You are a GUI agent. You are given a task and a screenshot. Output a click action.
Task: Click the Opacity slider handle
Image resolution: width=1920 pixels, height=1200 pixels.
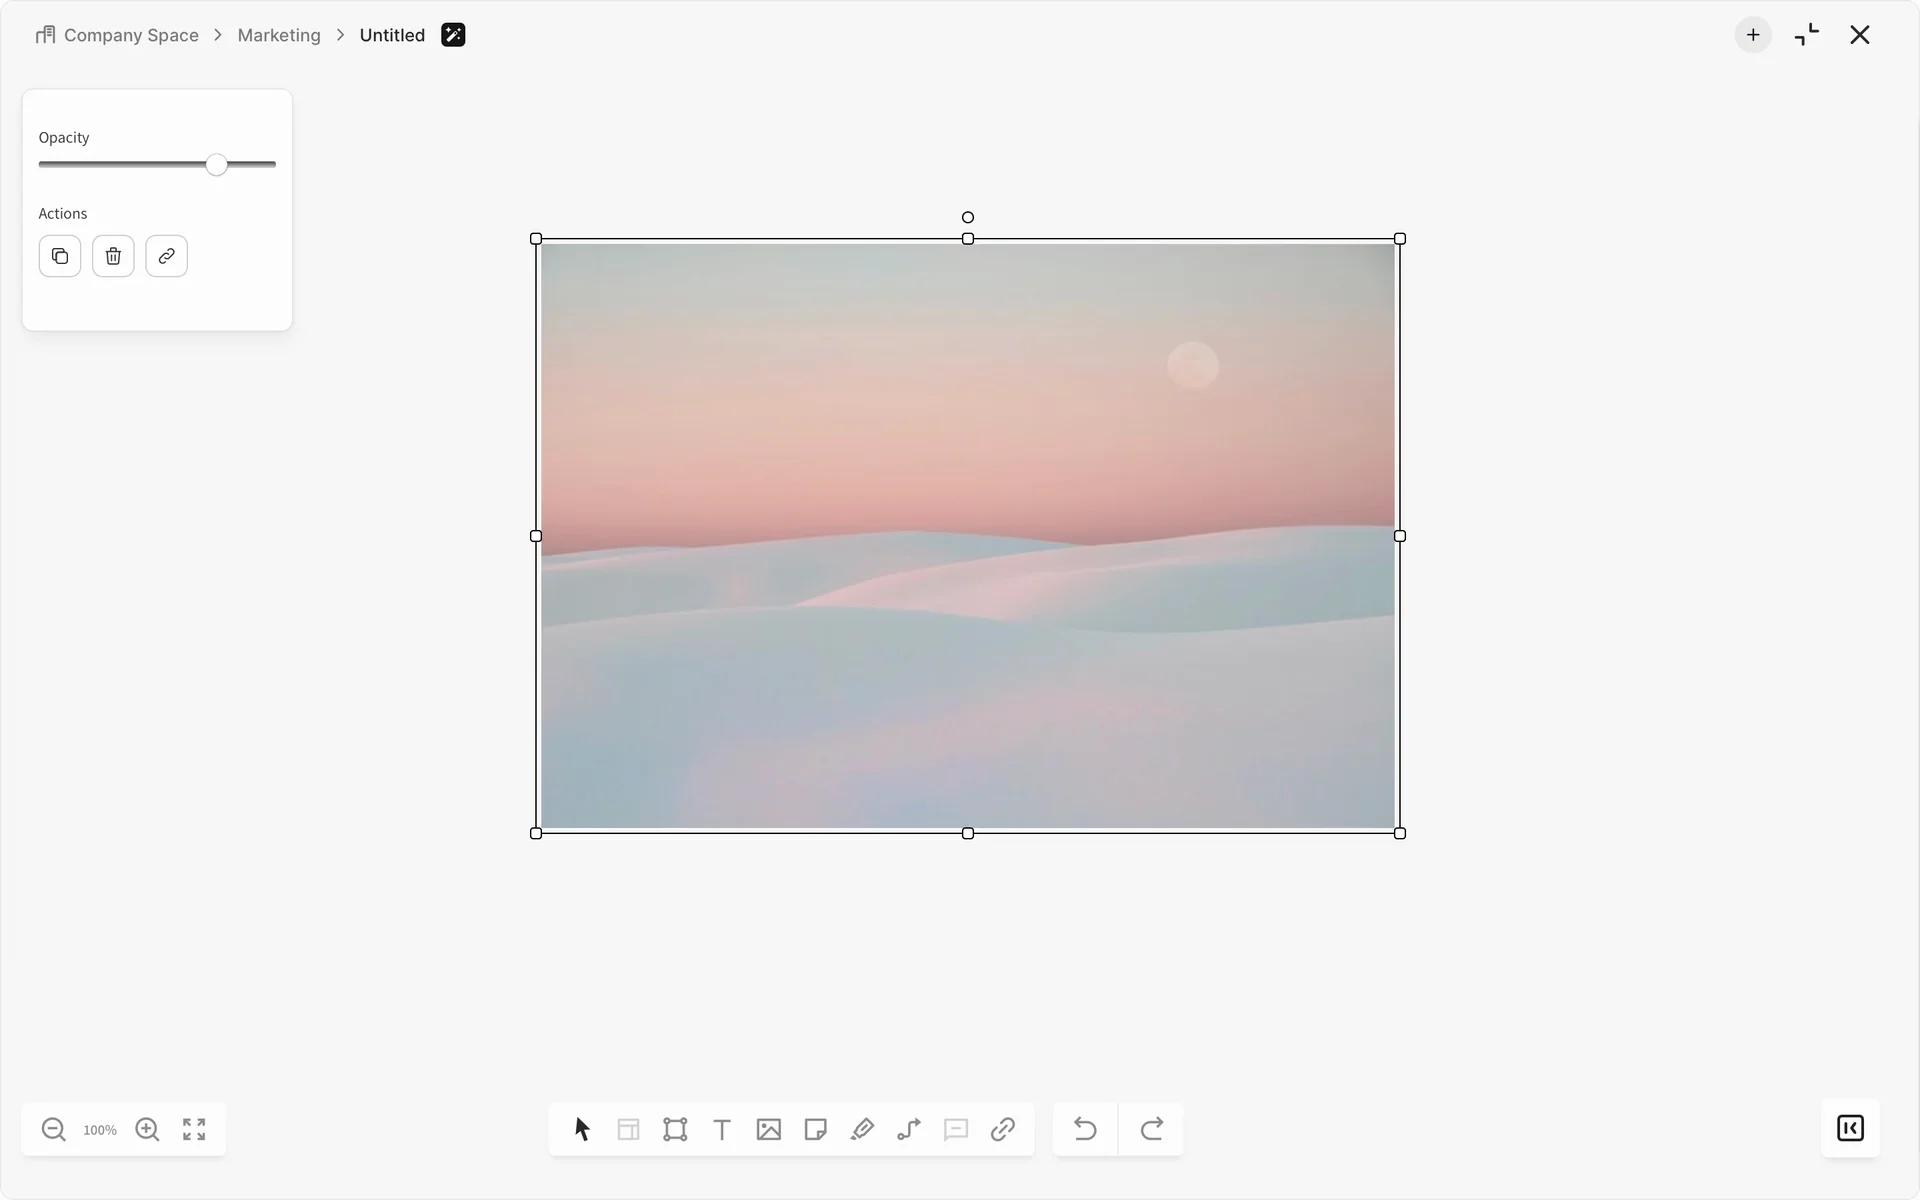[x=217, y=165]
